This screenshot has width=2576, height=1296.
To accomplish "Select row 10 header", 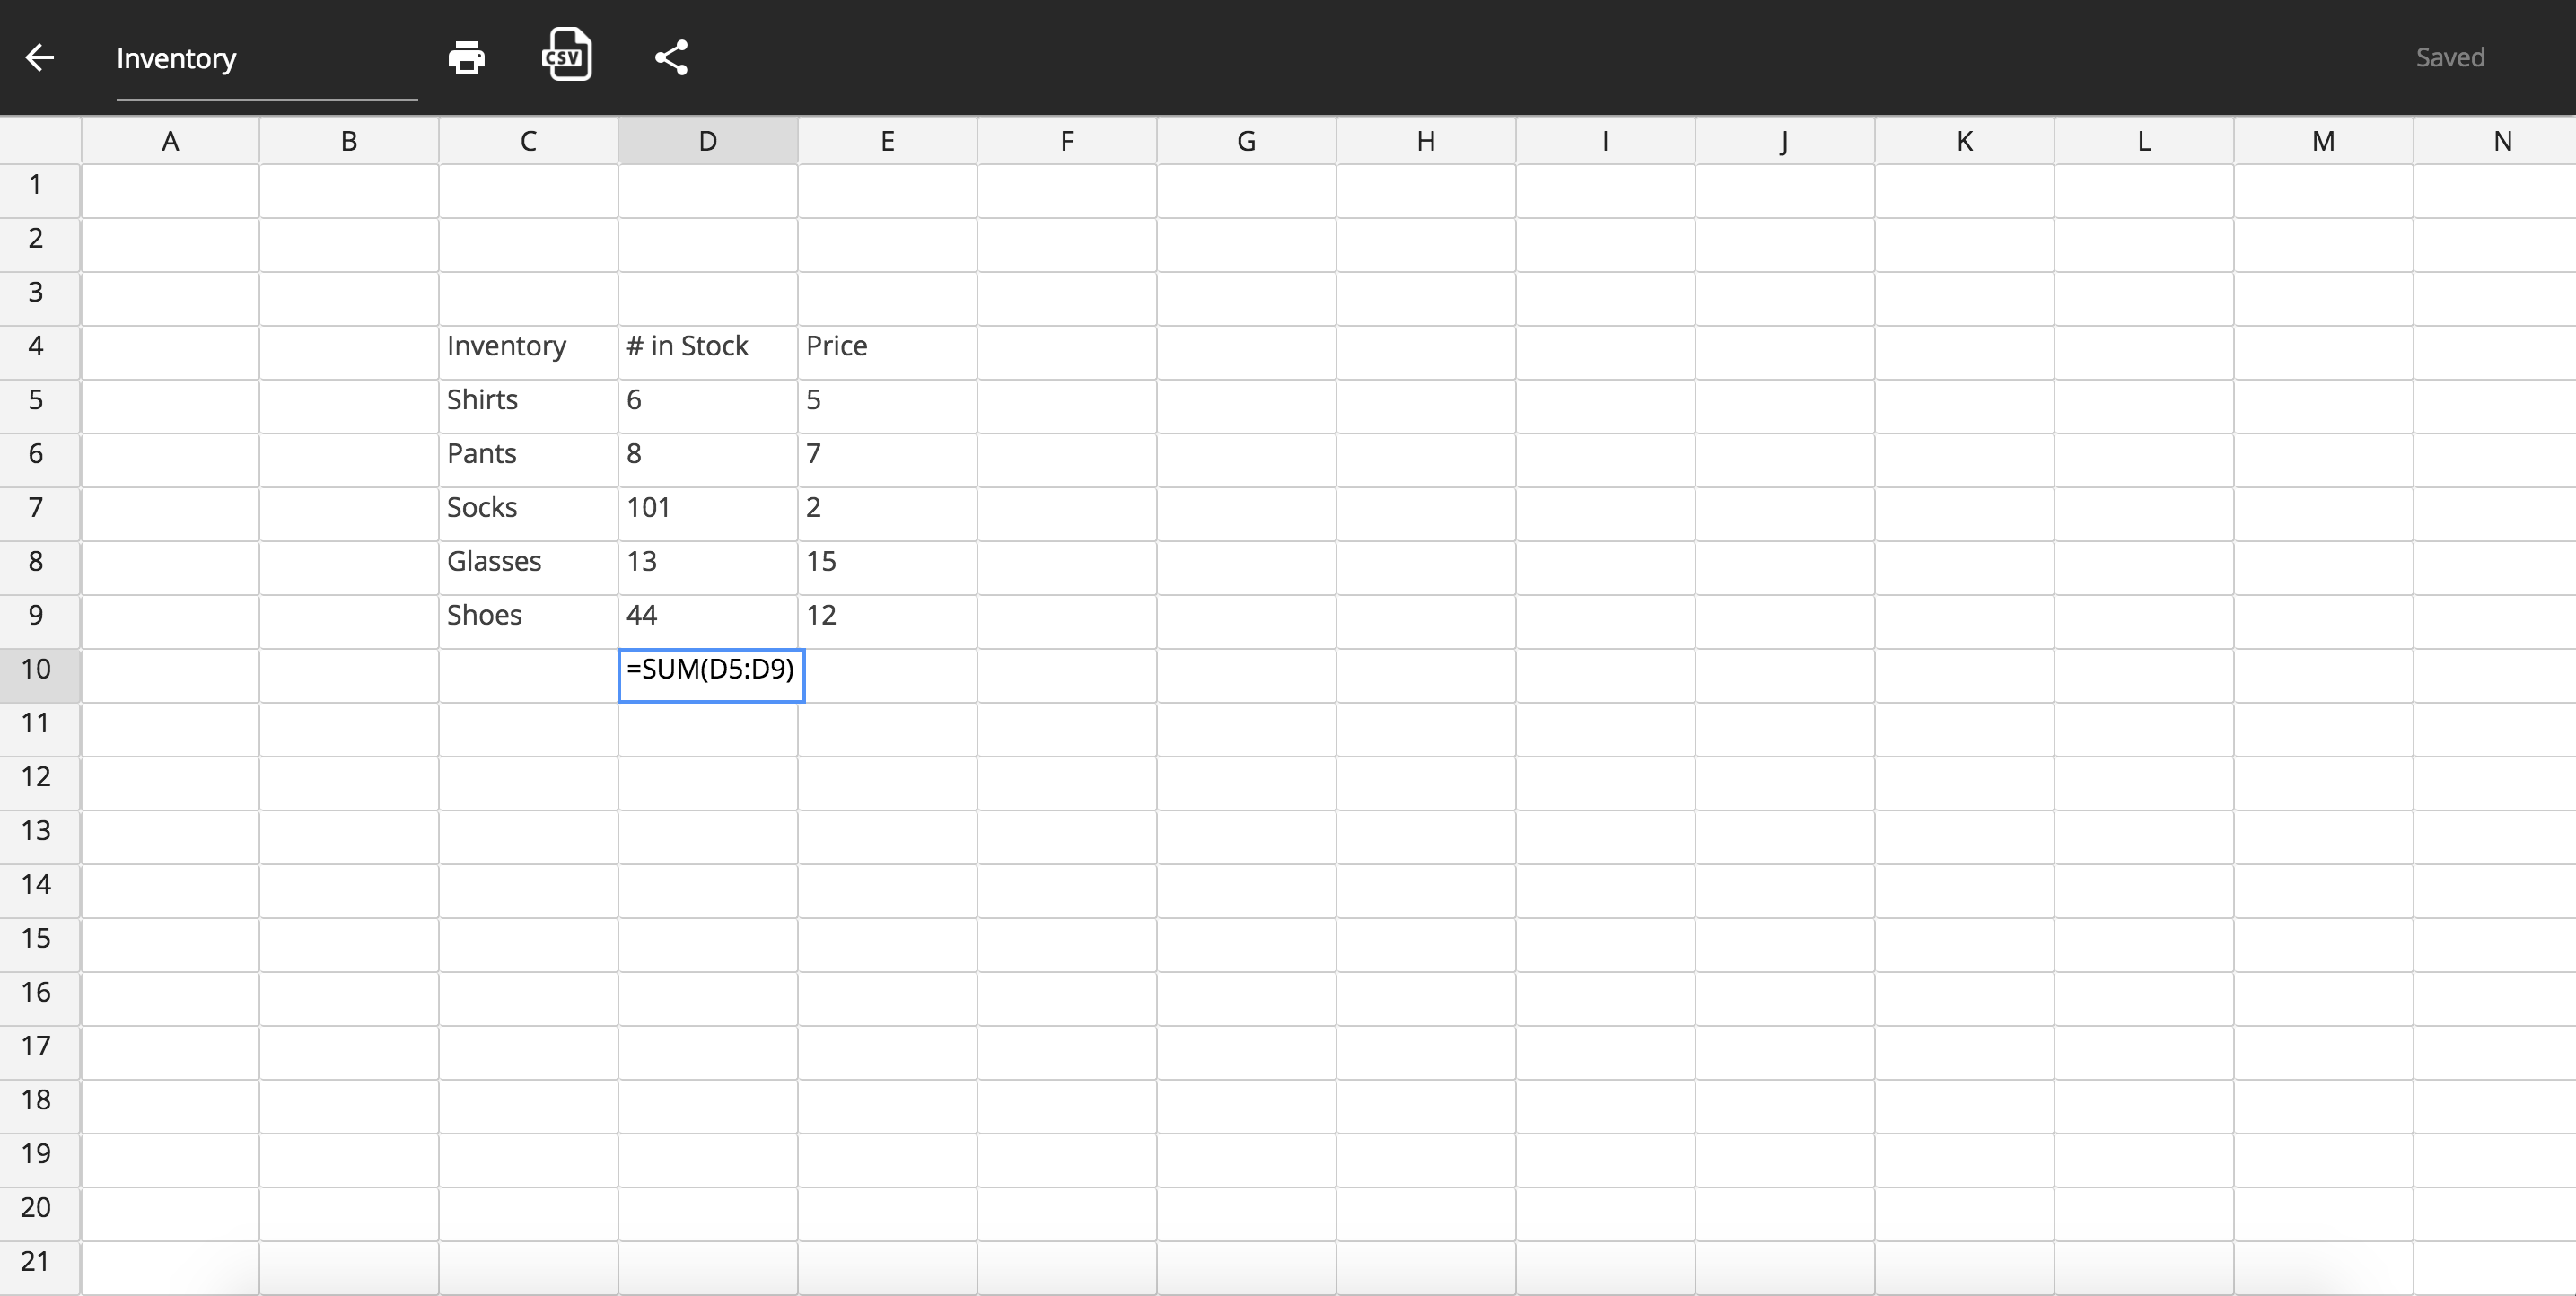I will point(40,675).
